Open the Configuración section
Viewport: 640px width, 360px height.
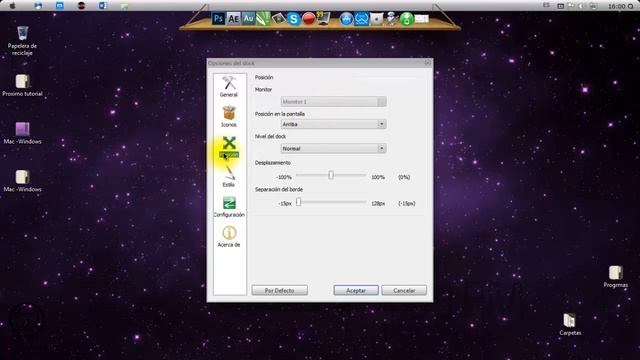click(229, 207)
